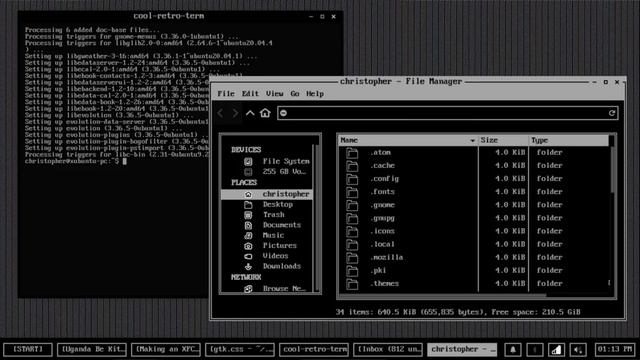
Task: Open the File menu
Action: click(226, 94)
